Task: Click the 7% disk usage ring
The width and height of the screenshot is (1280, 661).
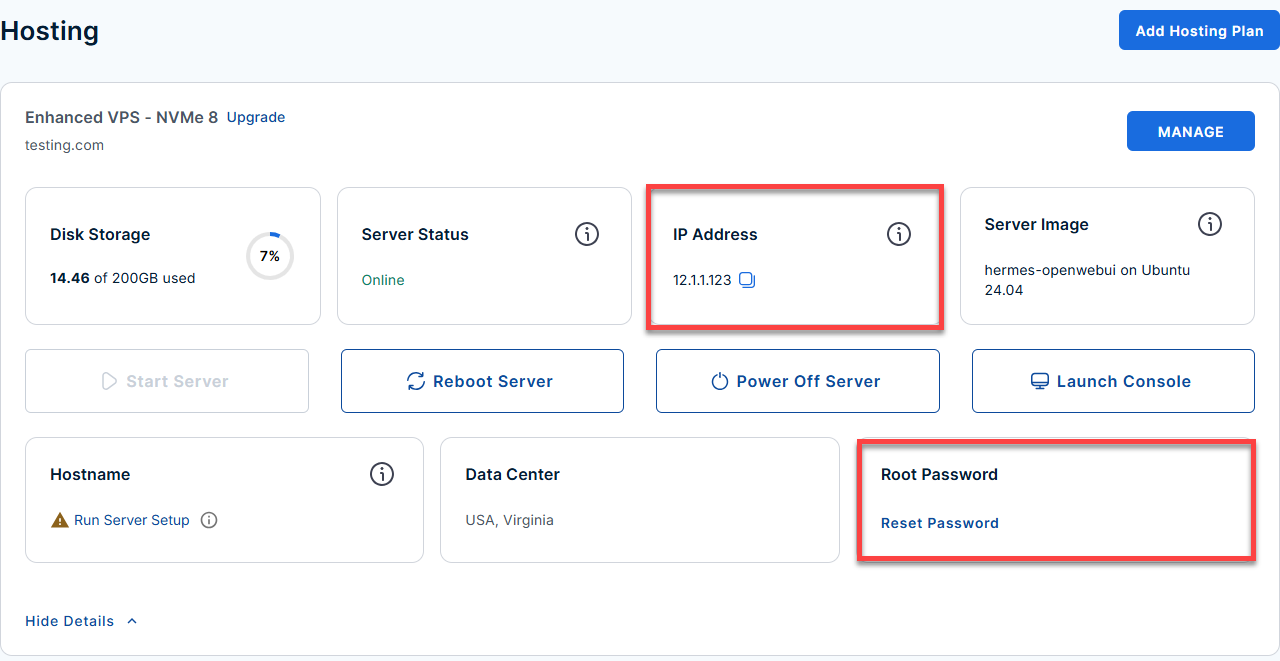Action: [270, 256]
